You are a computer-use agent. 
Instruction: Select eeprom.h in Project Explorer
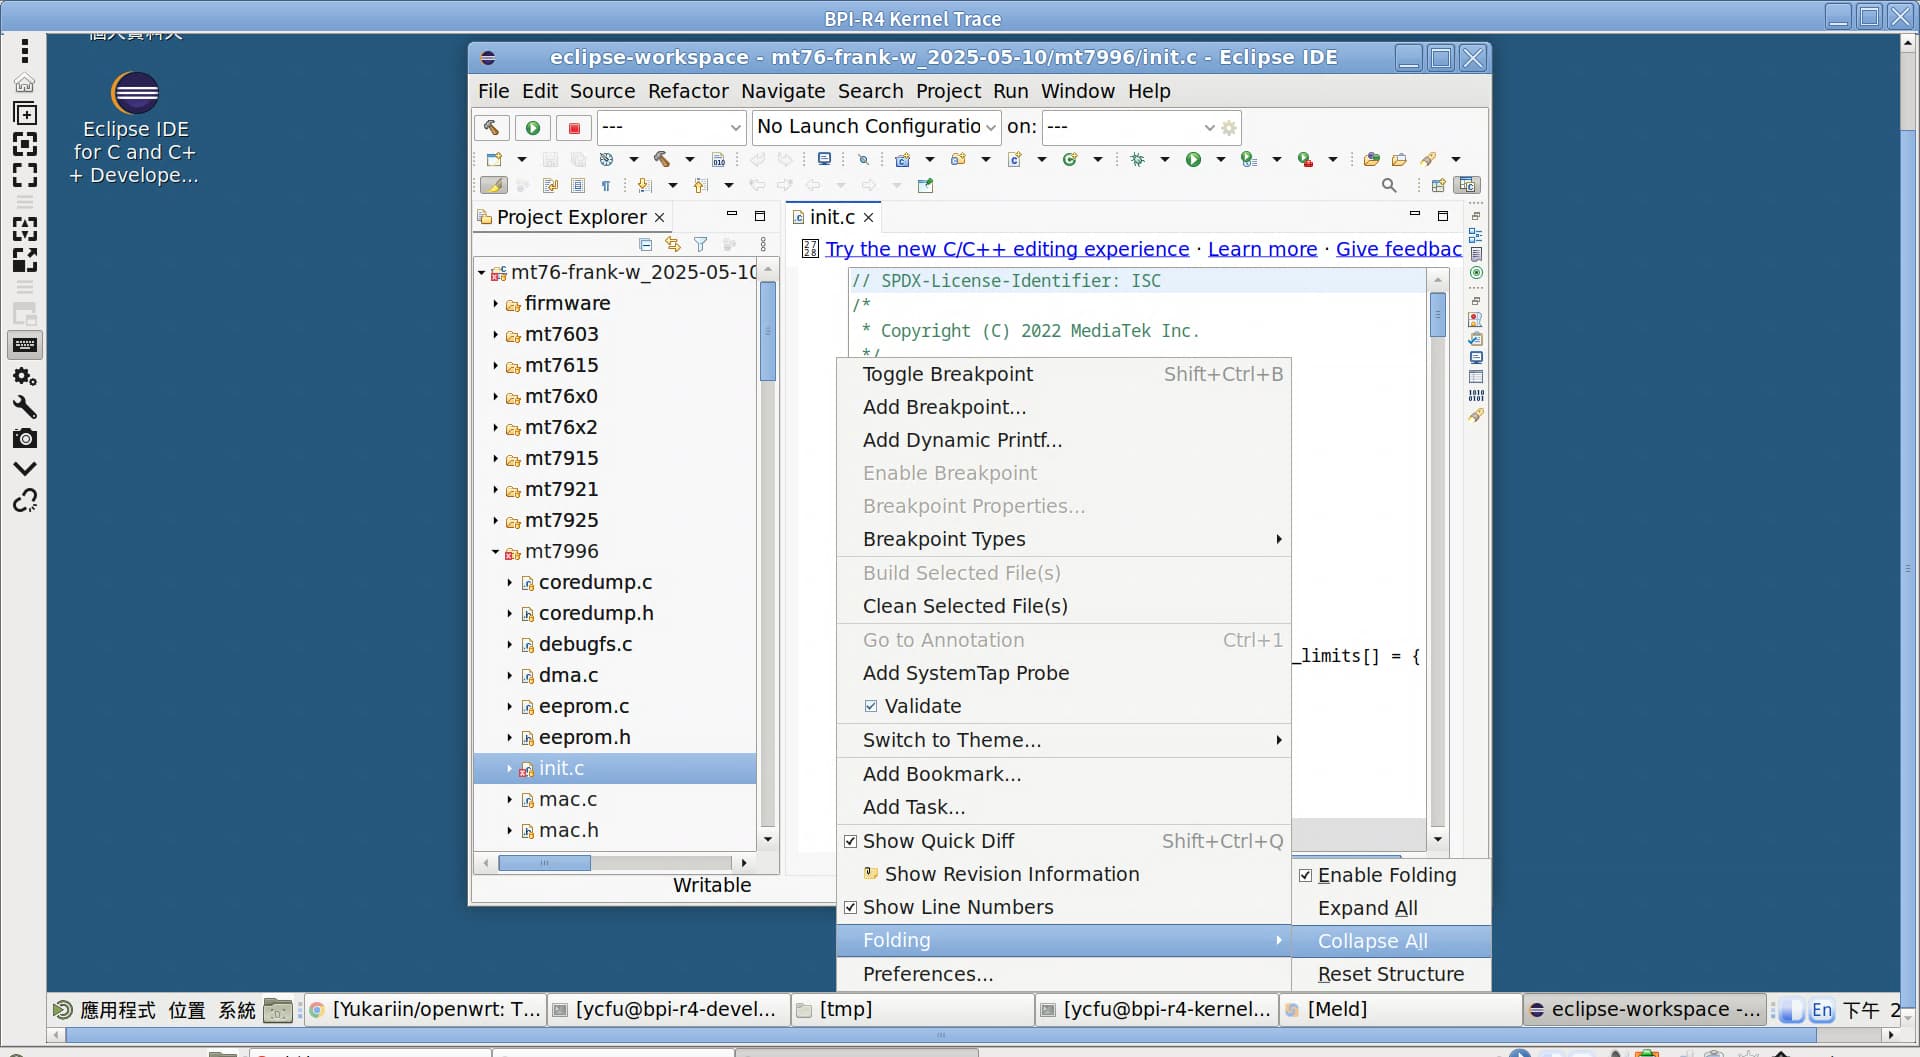[585, 737]
